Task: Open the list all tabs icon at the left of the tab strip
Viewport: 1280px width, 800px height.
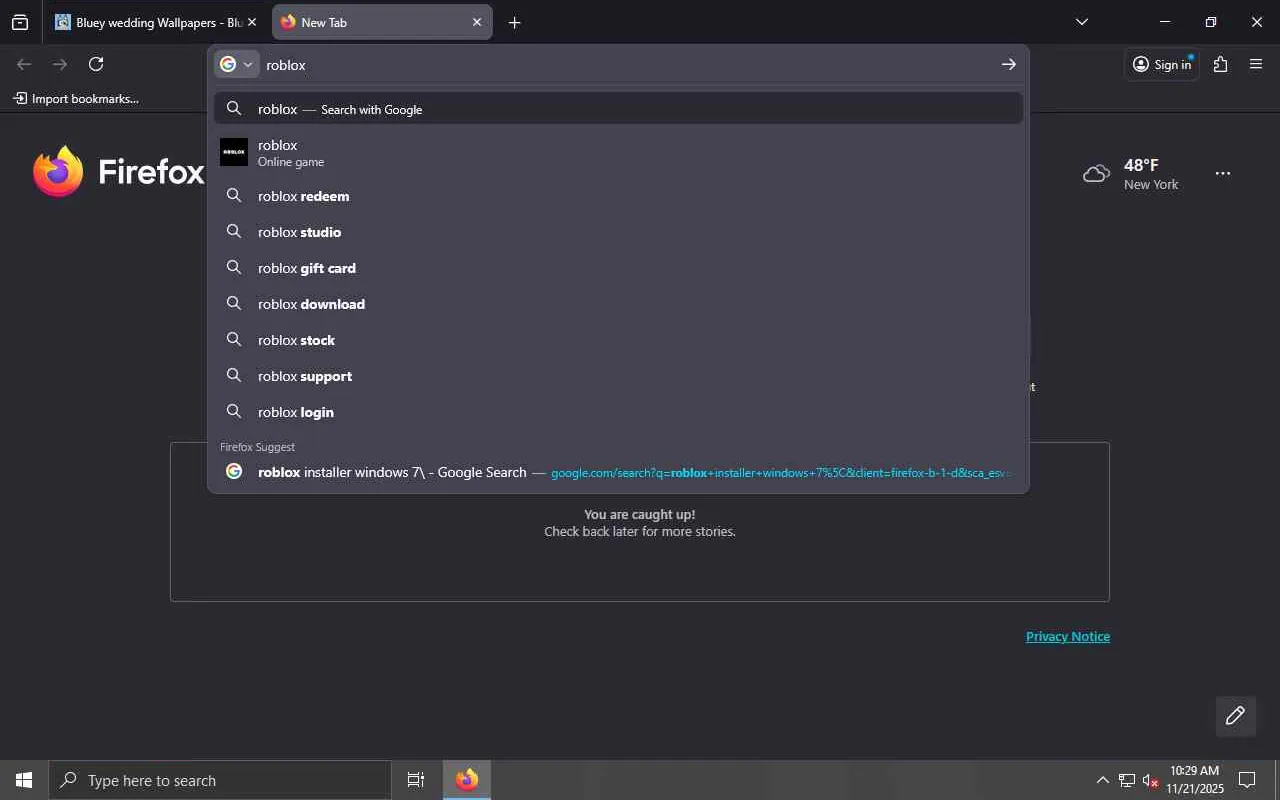Action: [20, 22]
